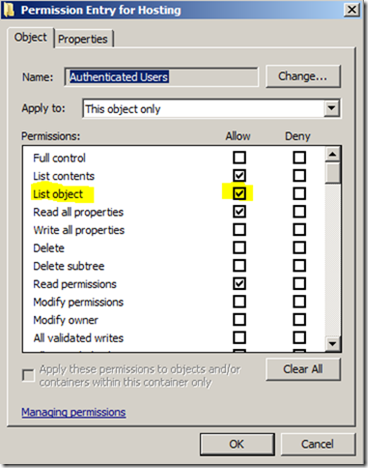
Task: Switch to the Properties tab
Action: coord(83,39)
